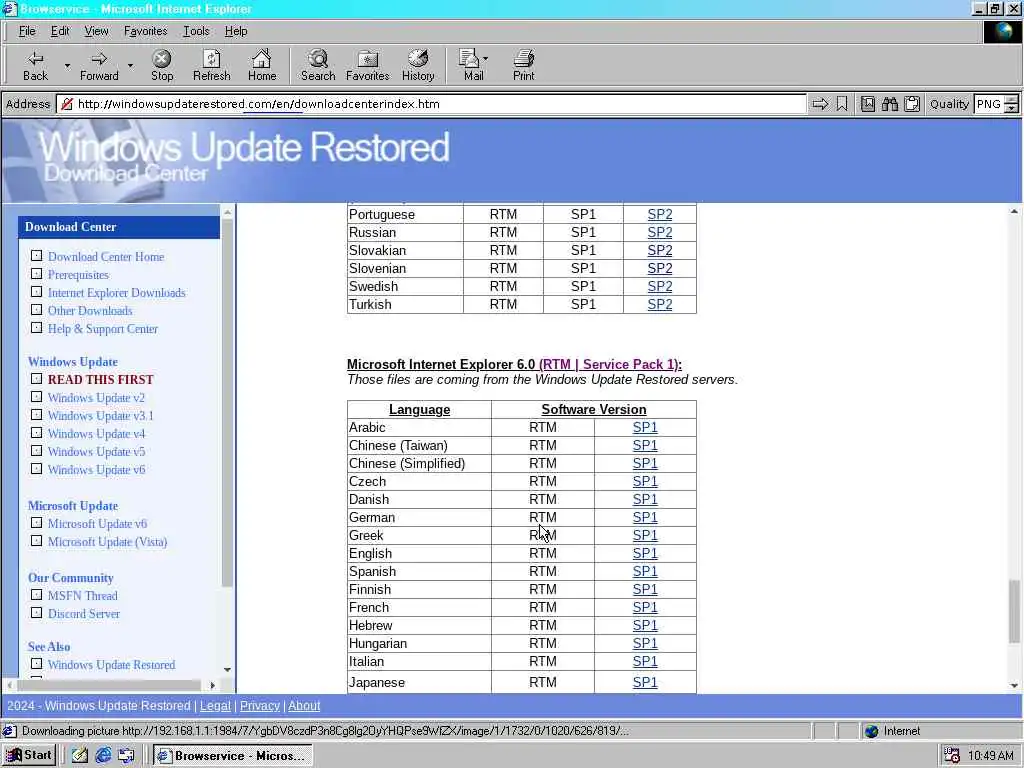Open the View menu
Screen dimensions: 1024x768
(96, 31)
